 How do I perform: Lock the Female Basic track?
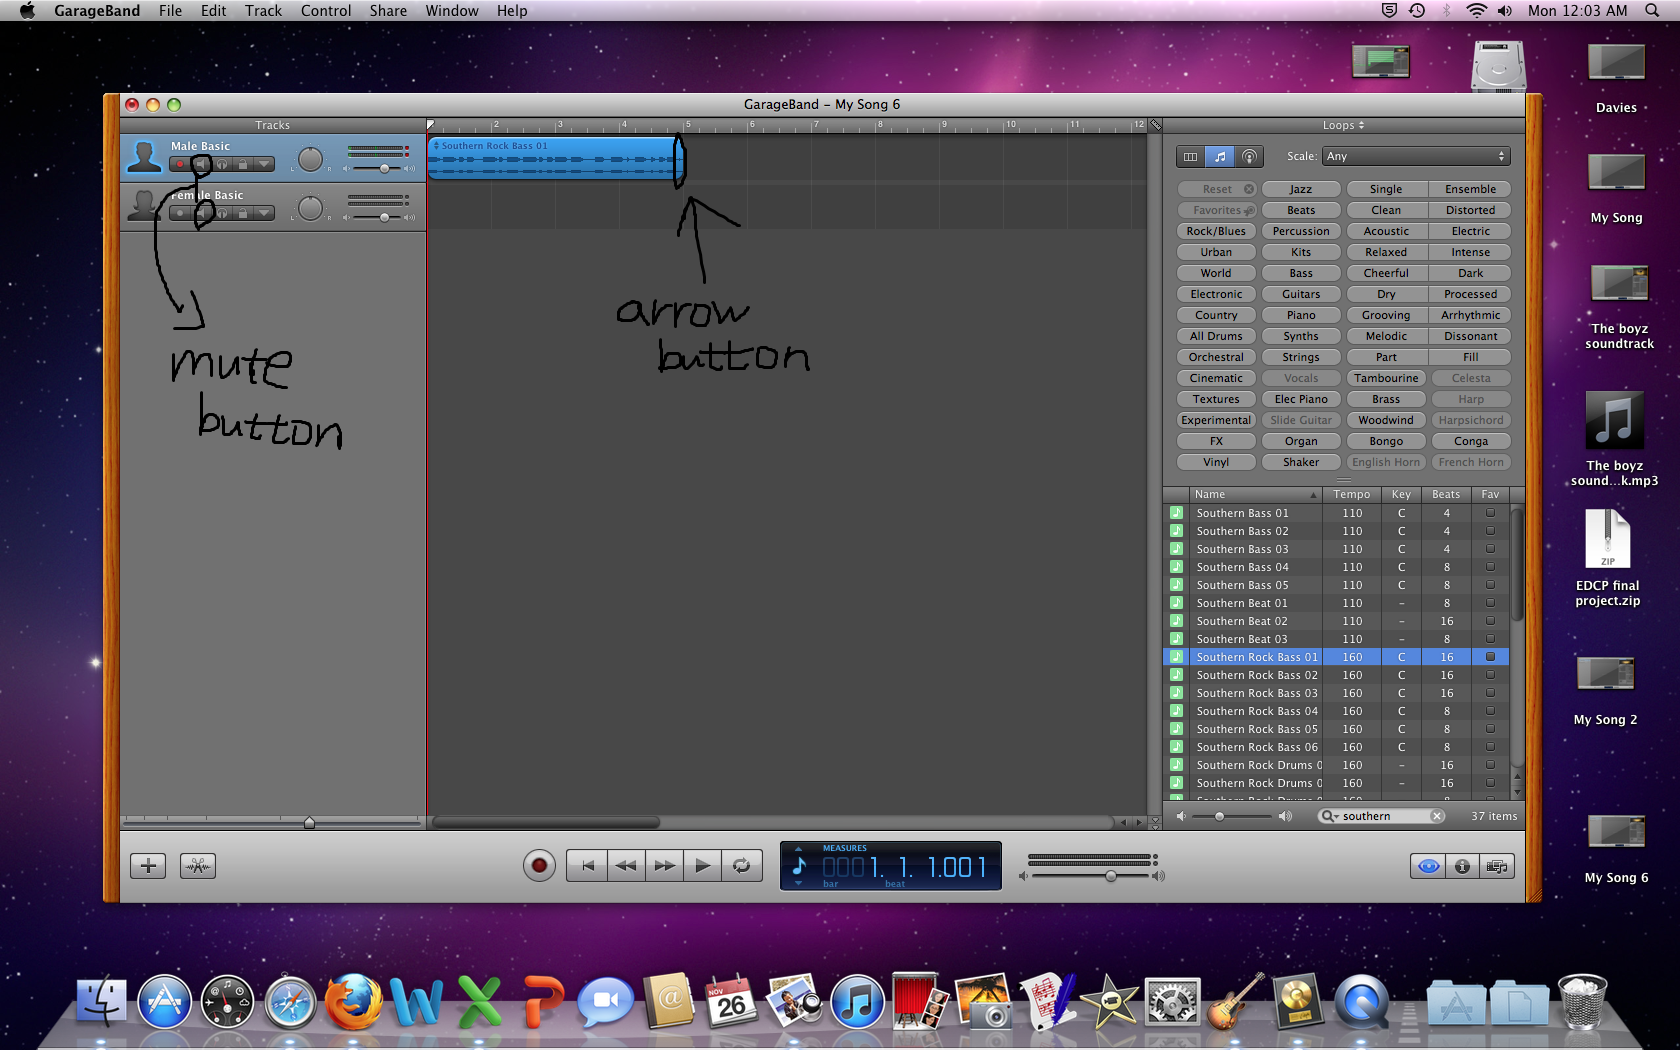[243, 213]
